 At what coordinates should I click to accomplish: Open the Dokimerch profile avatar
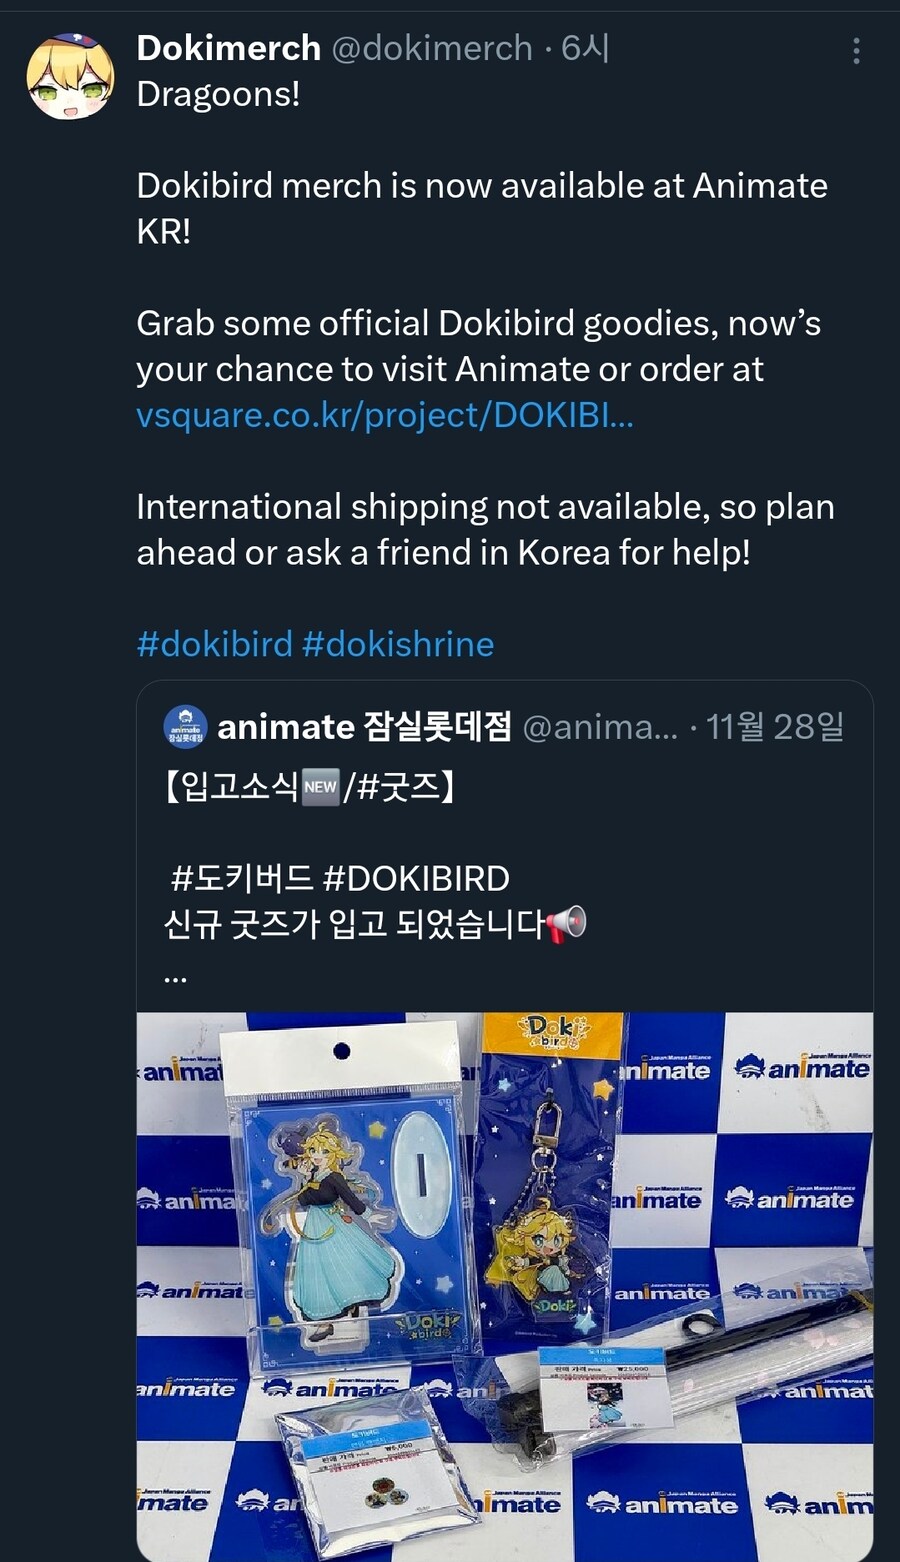(x=70, y=77)
